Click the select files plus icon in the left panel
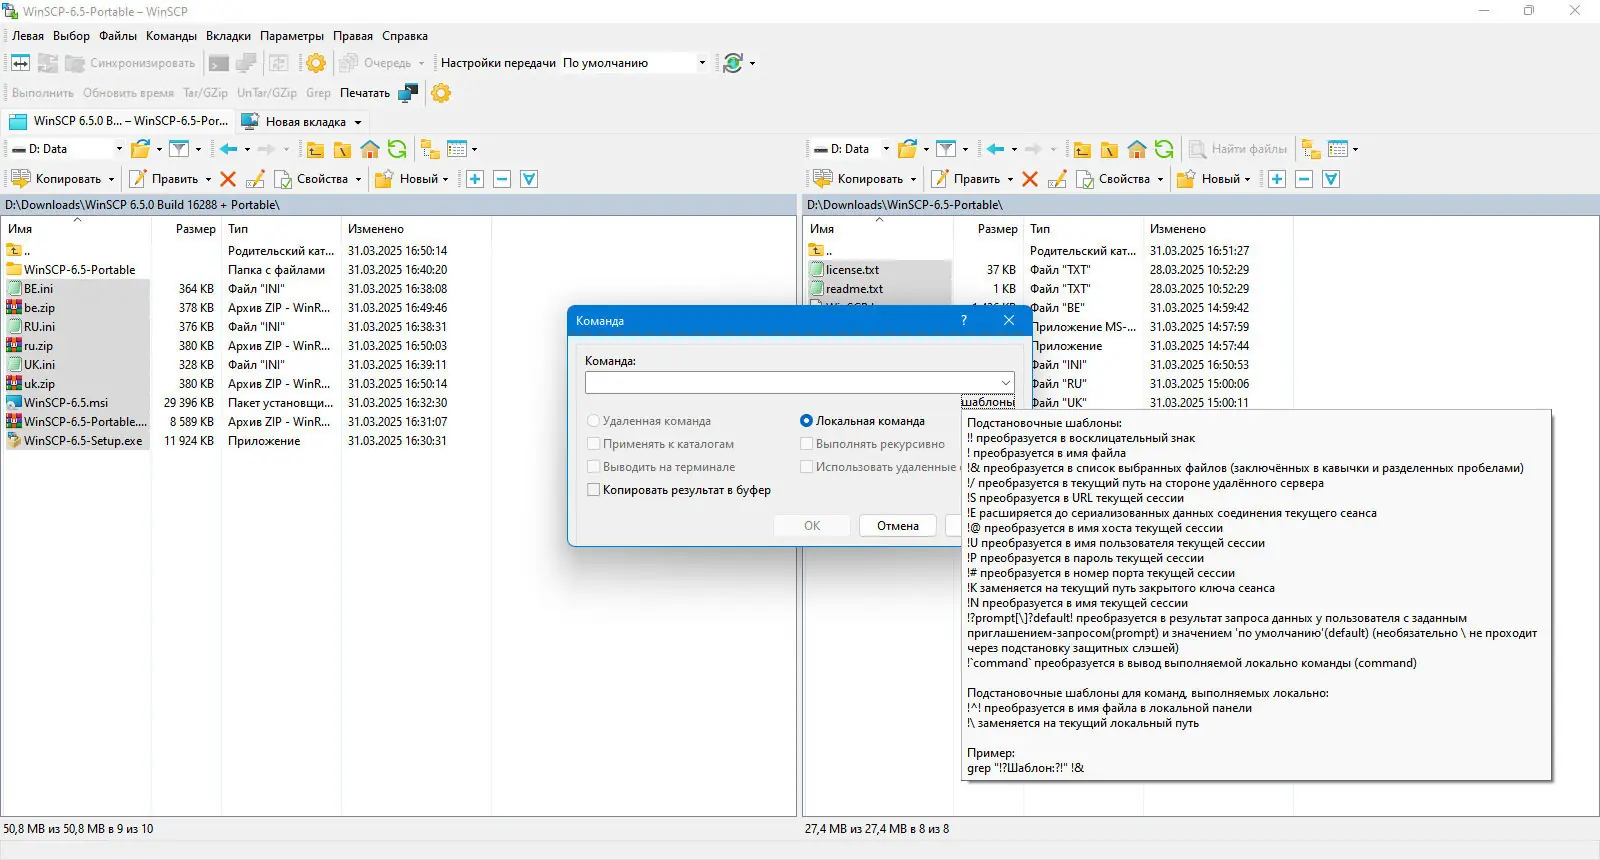Viewport: 1600px width, 860px height. pyautogui.click(x=475, y=179)
